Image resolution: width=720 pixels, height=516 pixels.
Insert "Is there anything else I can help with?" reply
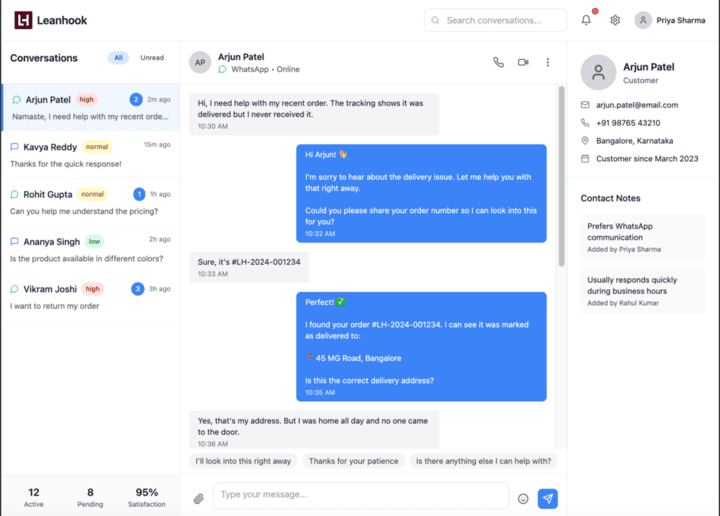pos(482,461)
